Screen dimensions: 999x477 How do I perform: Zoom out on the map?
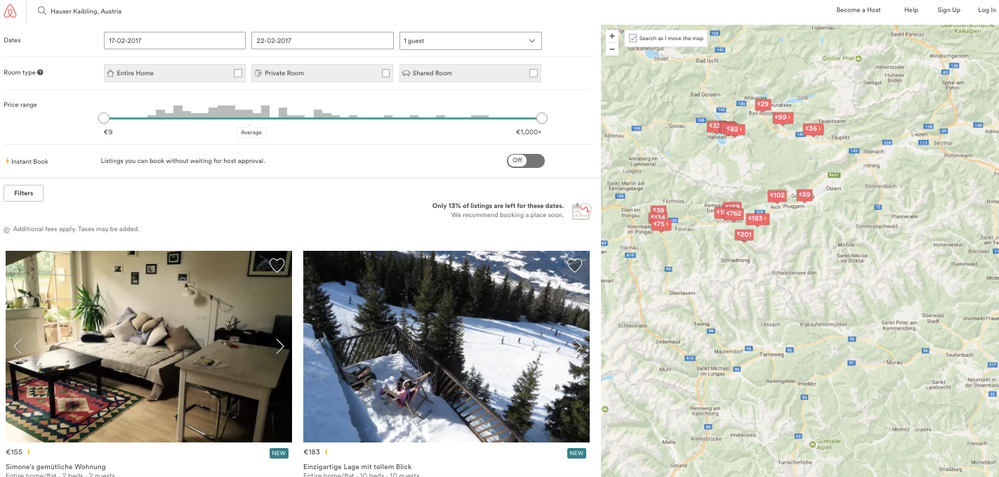click(612, 49)
